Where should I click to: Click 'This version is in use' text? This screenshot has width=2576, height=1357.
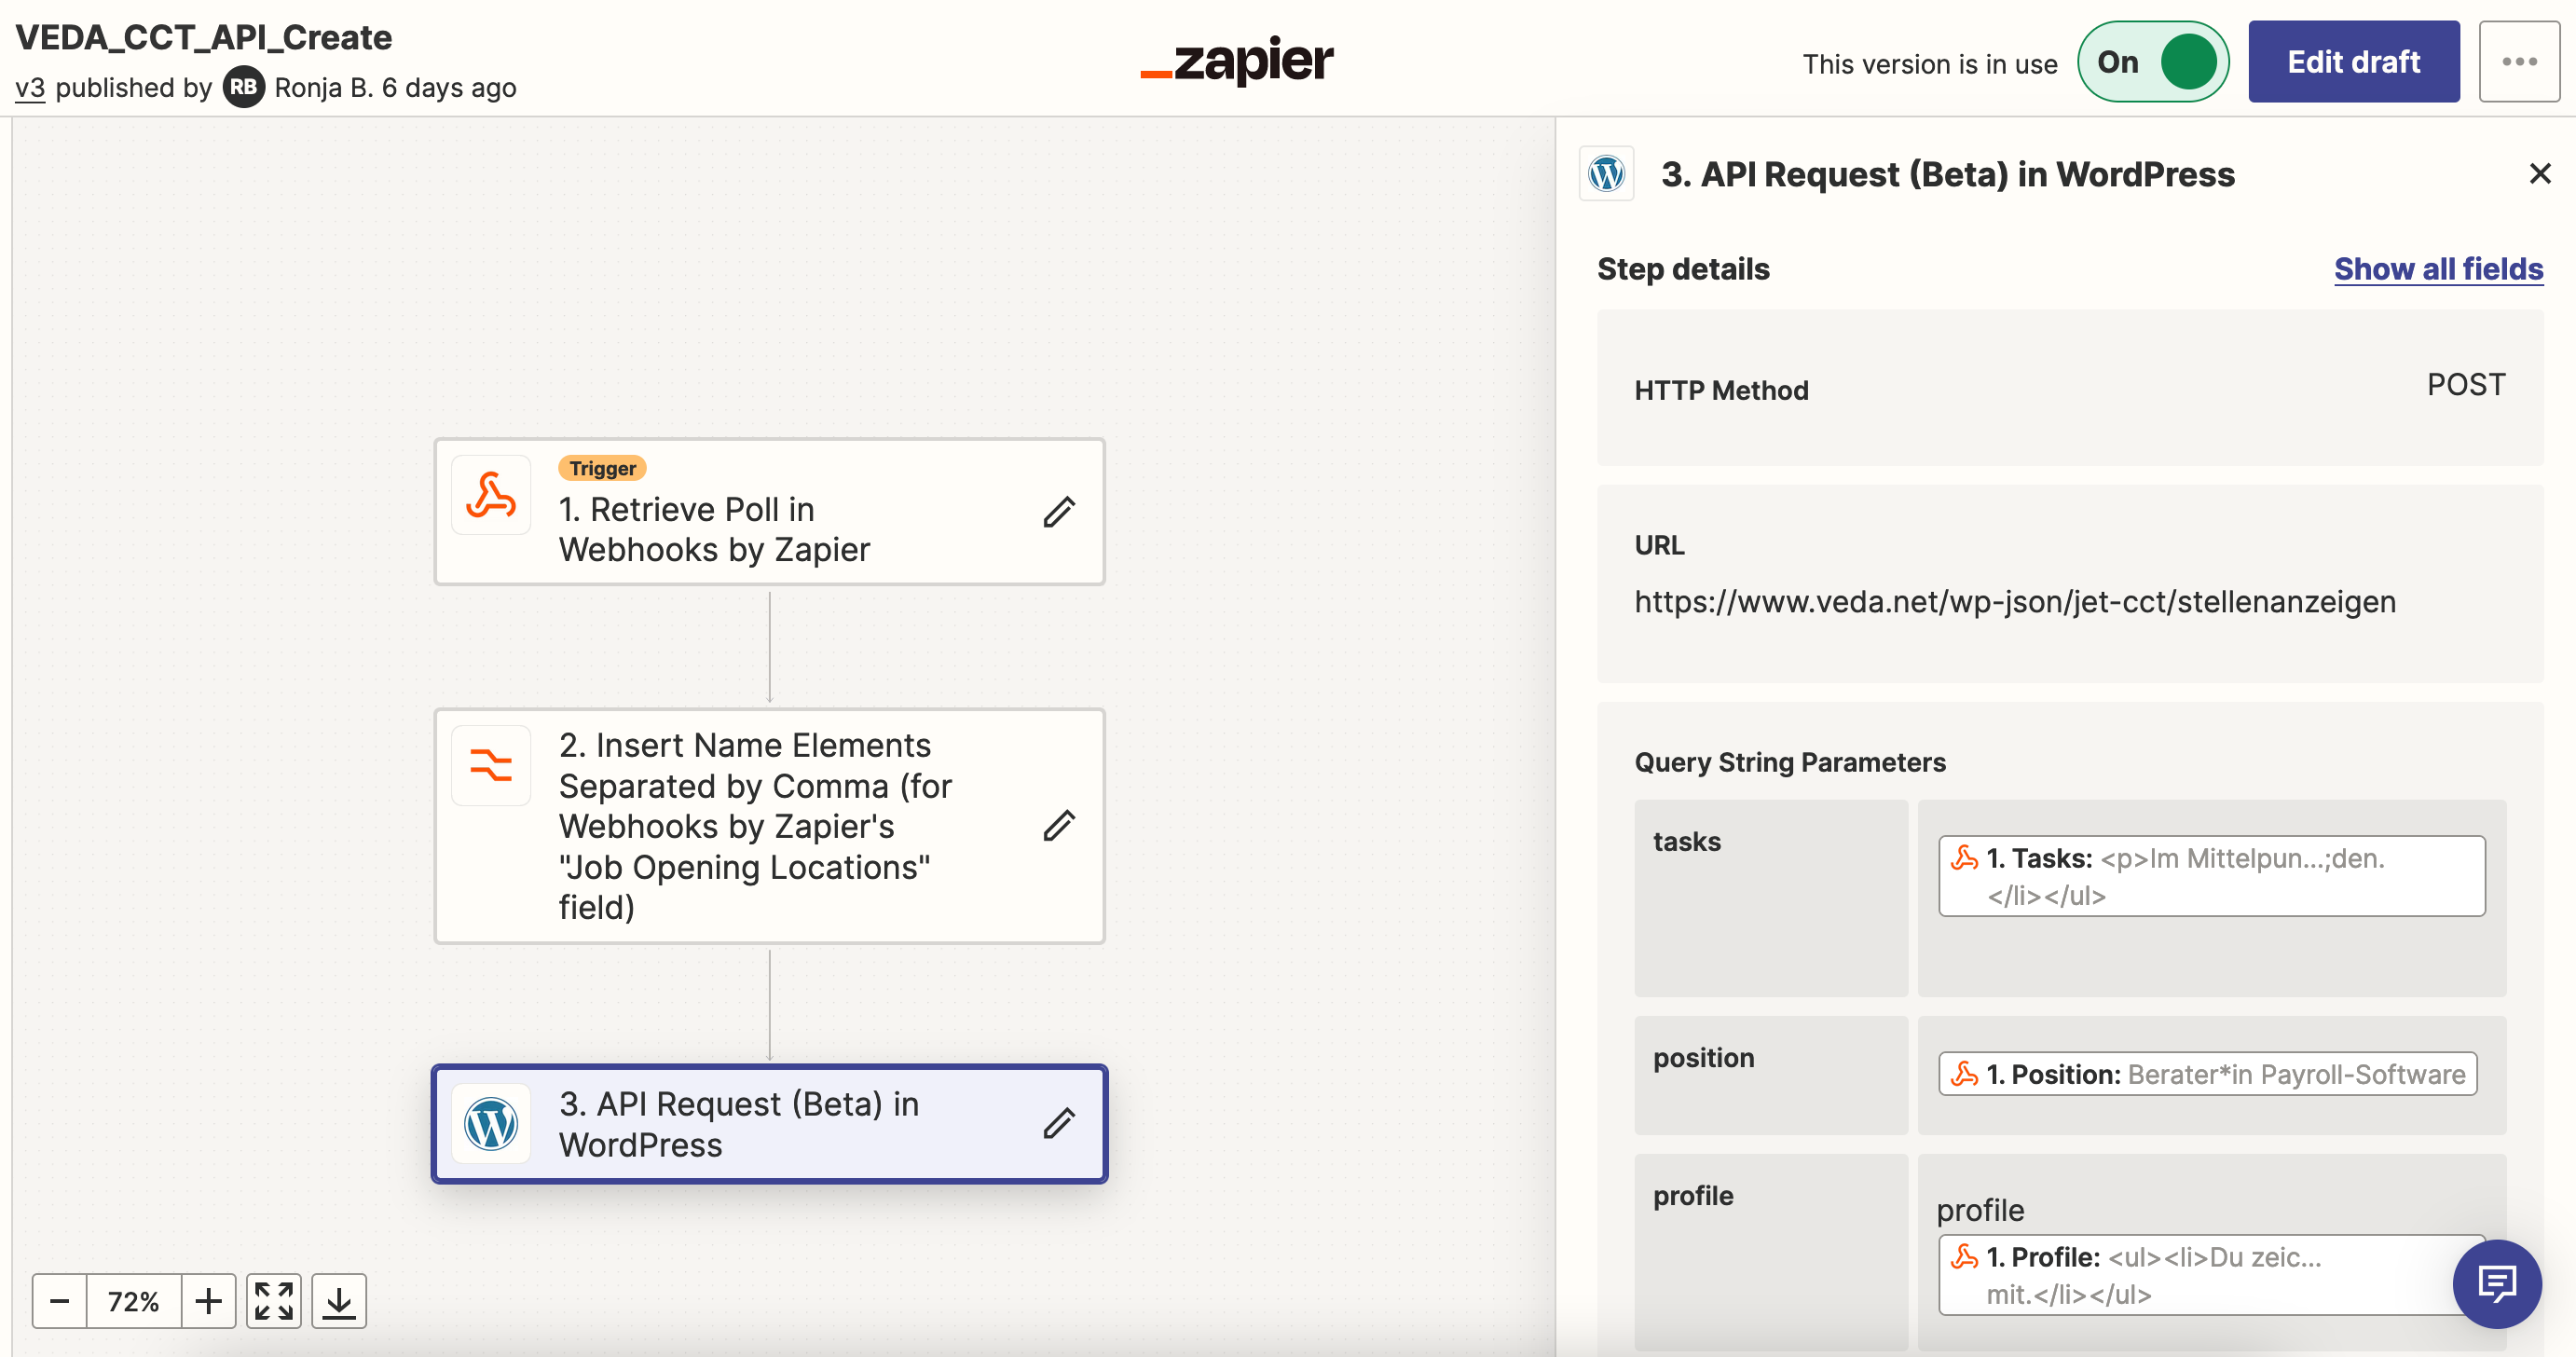tap(1930, 64)
